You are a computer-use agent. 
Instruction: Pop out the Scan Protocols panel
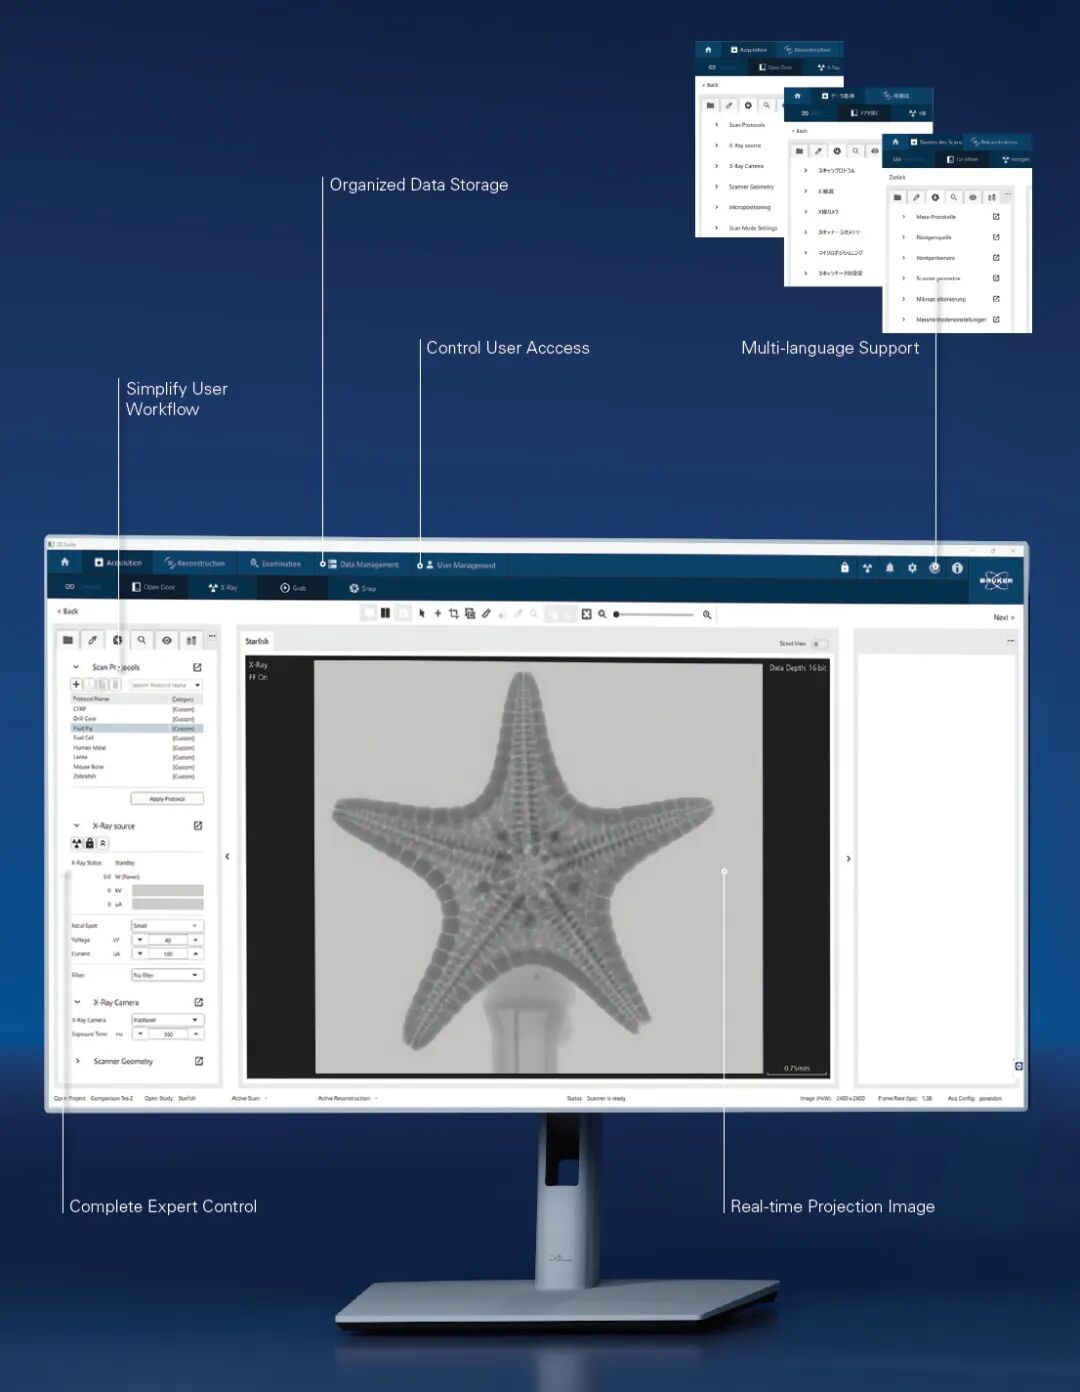(197, 667)
